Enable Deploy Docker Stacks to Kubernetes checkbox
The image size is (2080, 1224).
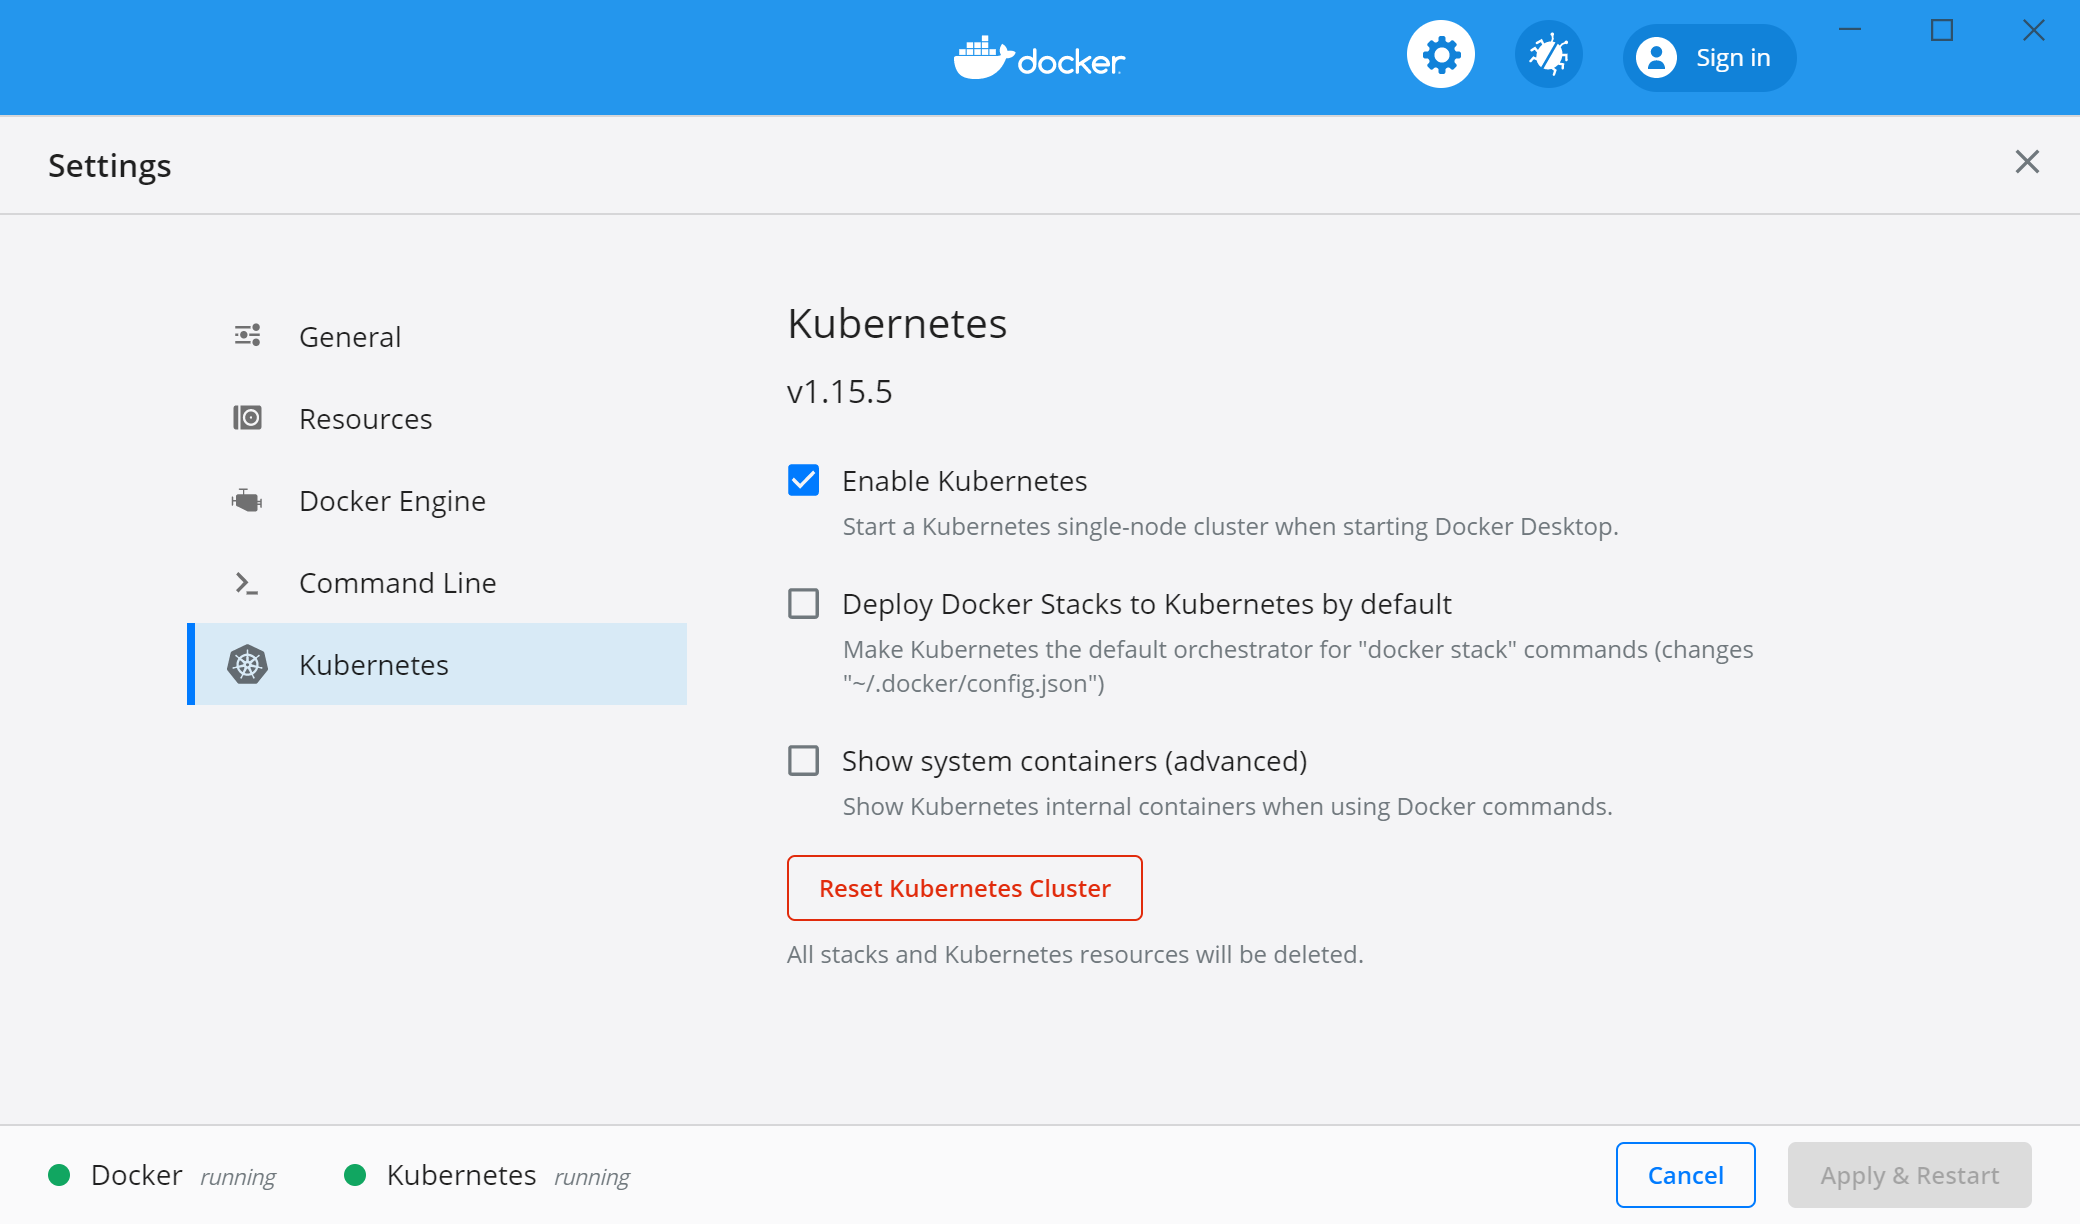(x=805, y=602)
